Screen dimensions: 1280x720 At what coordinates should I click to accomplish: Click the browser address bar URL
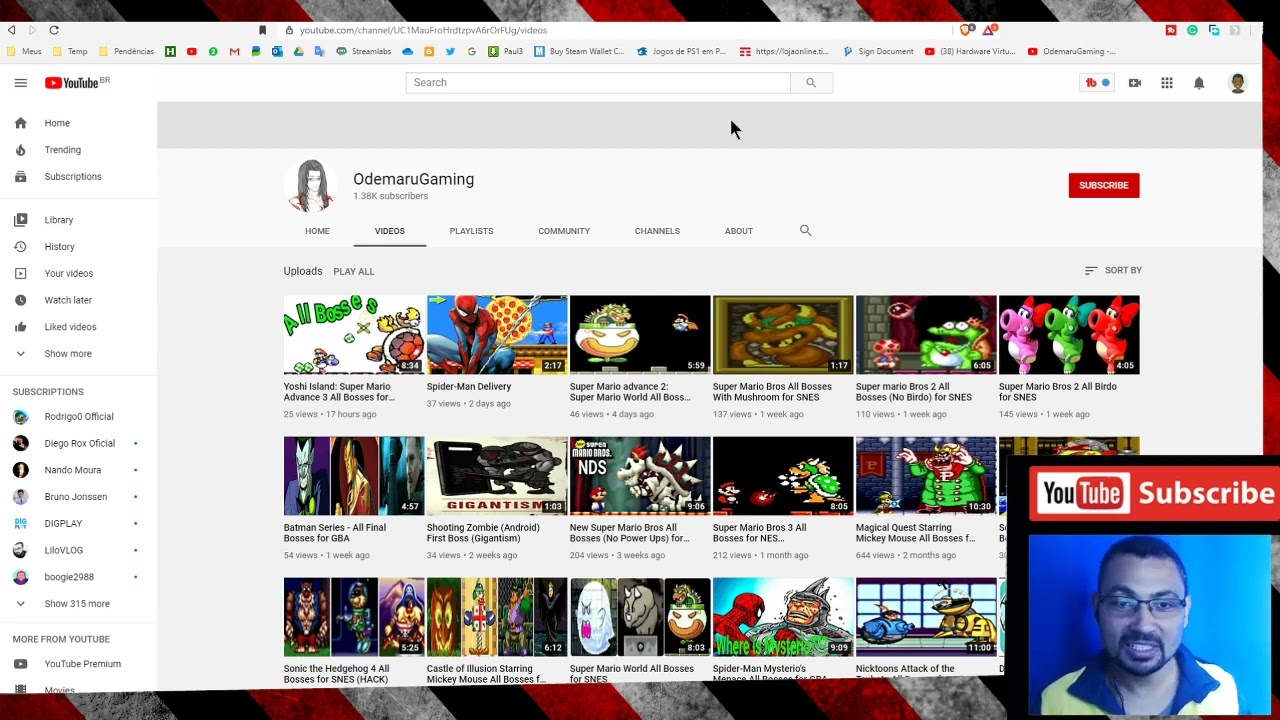pyautogui.click(x=424, y=30)
